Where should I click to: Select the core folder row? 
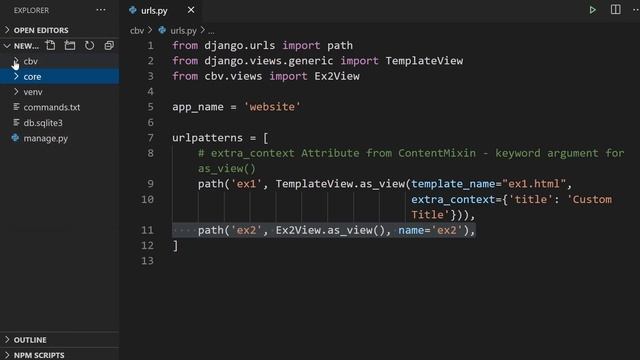tap(60, 76)
